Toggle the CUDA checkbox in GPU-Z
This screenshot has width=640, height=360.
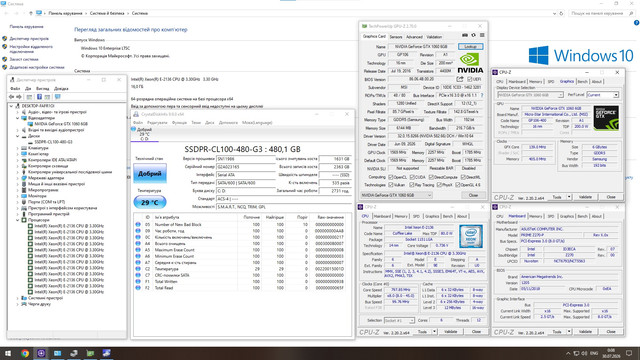tap(412, 177)
